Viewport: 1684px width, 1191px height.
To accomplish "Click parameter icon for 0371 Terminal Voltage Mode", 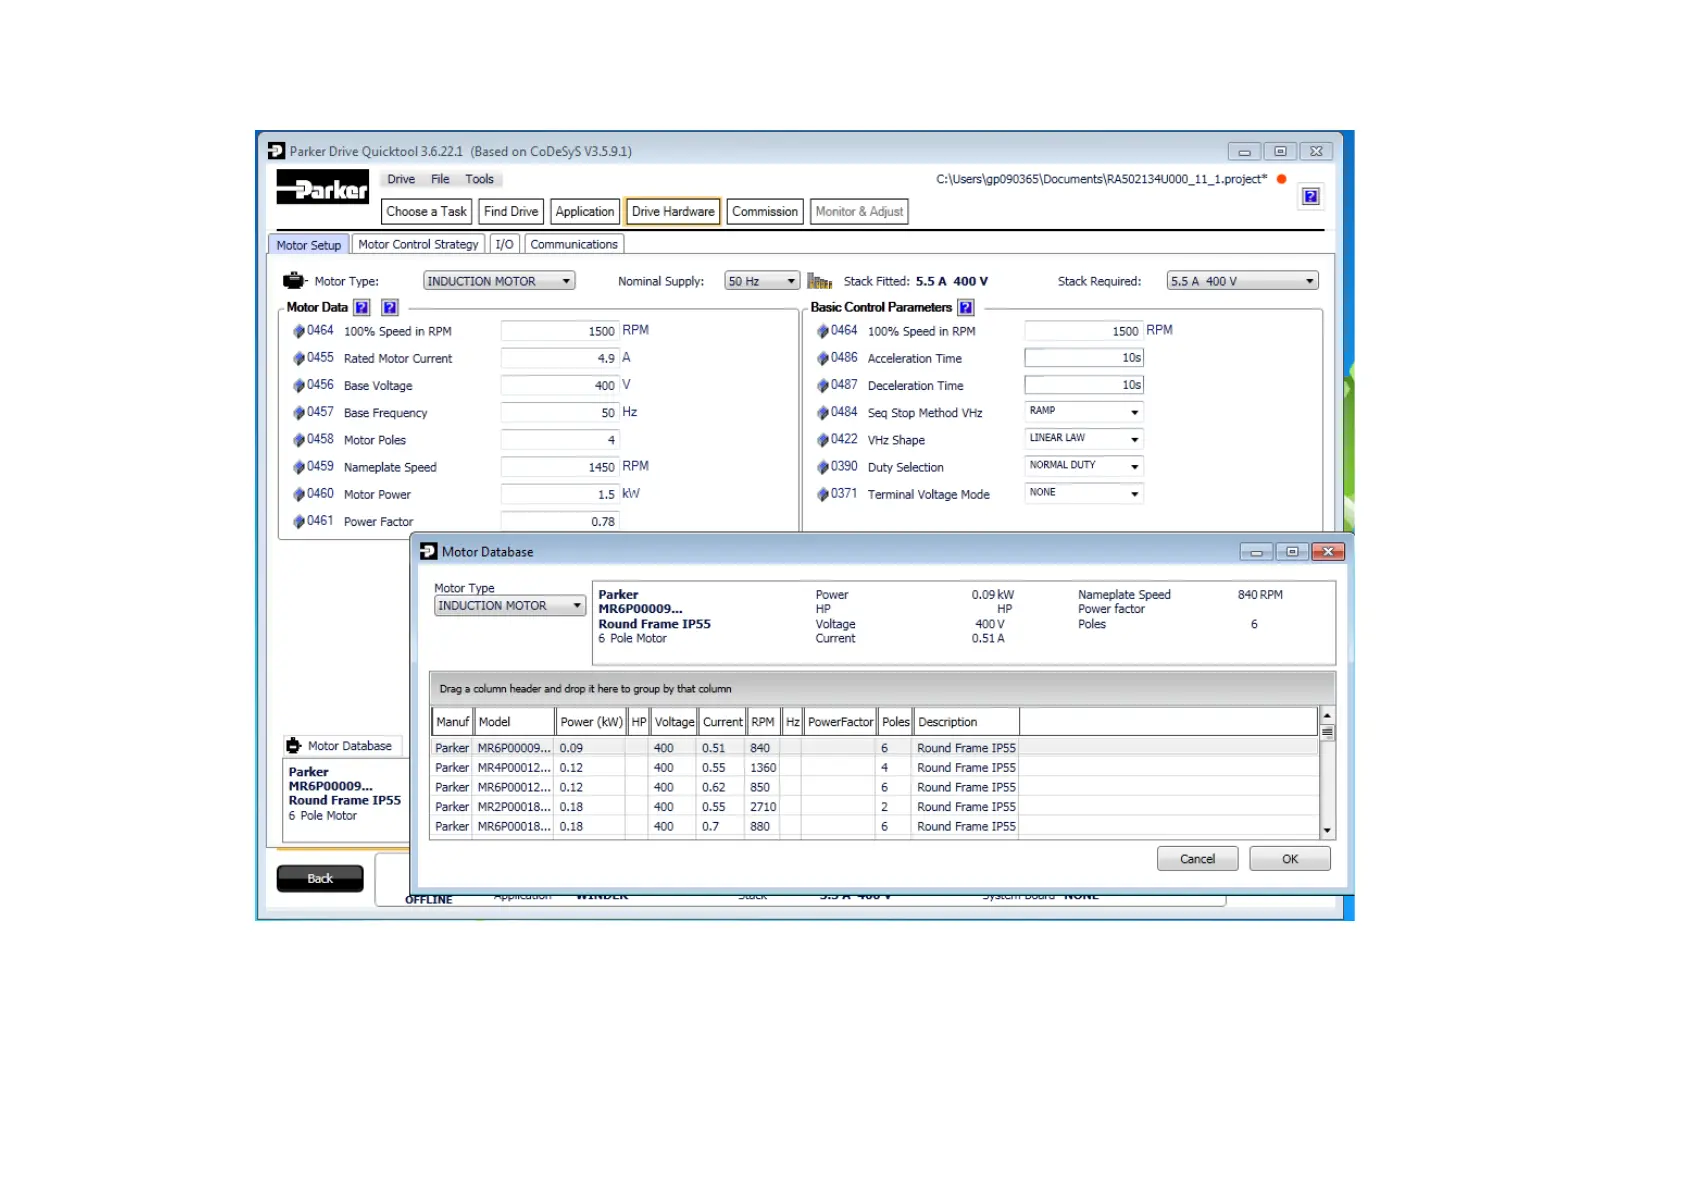I will [x=822, y=494].
